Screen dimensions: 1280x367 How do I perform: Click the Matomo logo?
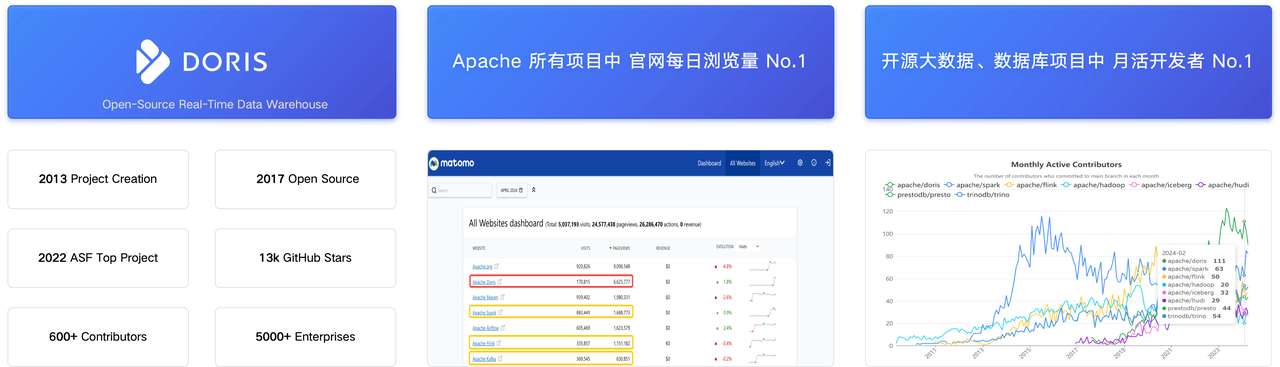(x=452, y=163)
